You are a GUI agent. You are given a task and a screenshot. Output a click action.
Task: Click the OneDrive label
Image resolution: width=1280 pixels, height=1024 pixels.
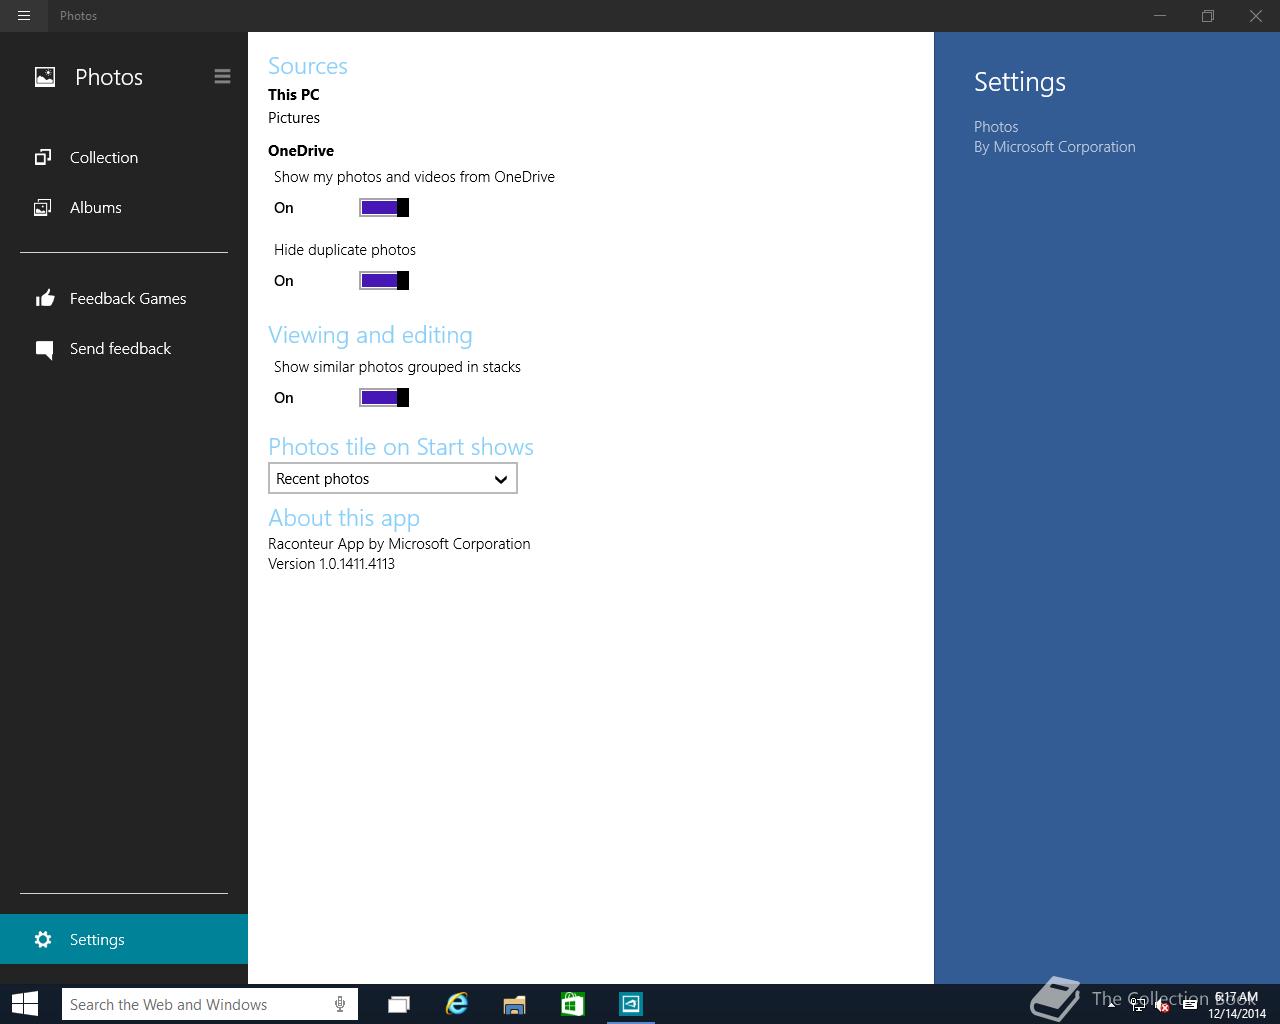point(301,150)
